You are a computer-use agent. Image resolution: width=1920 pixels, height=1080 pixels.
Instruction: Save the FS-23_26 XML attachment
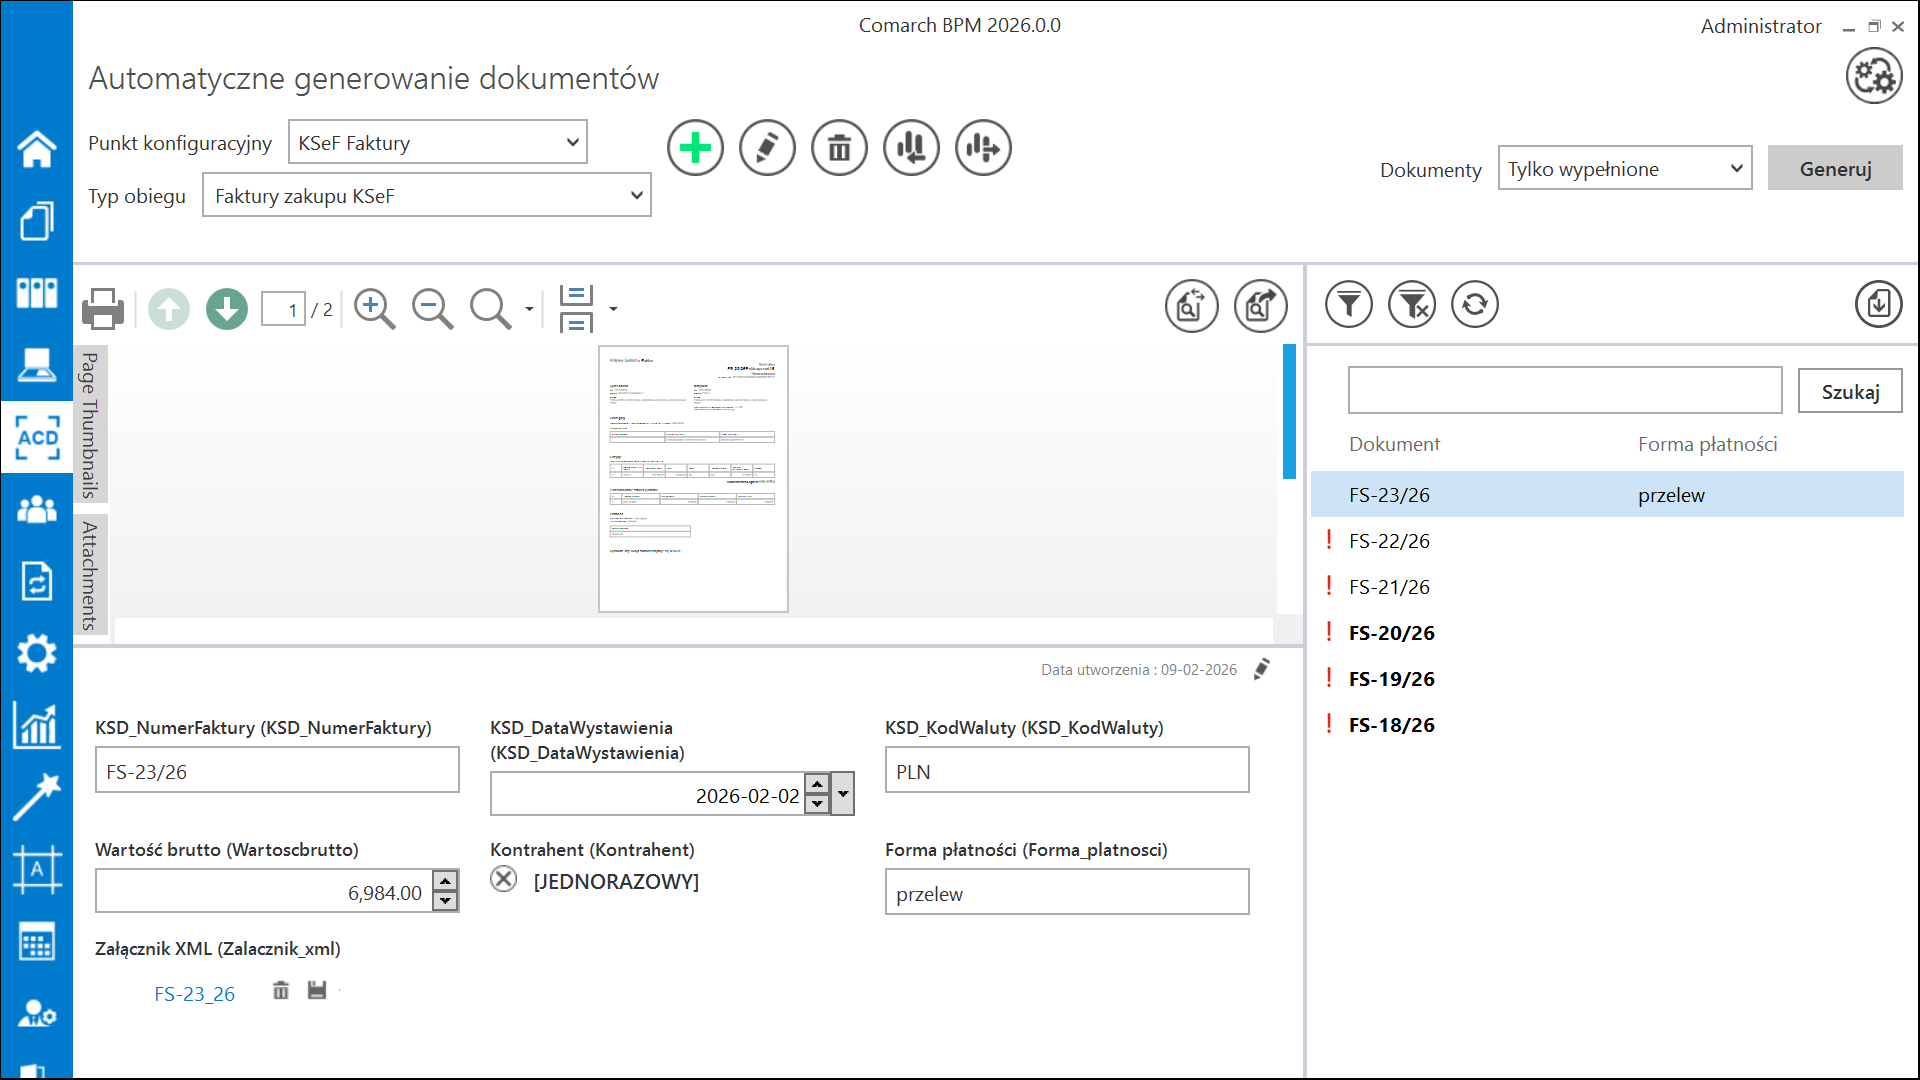317,990
